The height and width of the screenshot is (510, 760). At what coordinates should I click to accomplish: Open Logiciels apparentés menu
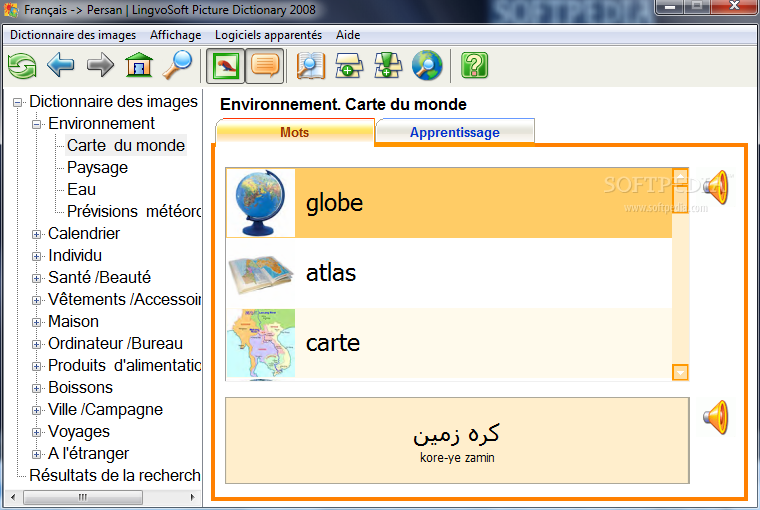268,35
